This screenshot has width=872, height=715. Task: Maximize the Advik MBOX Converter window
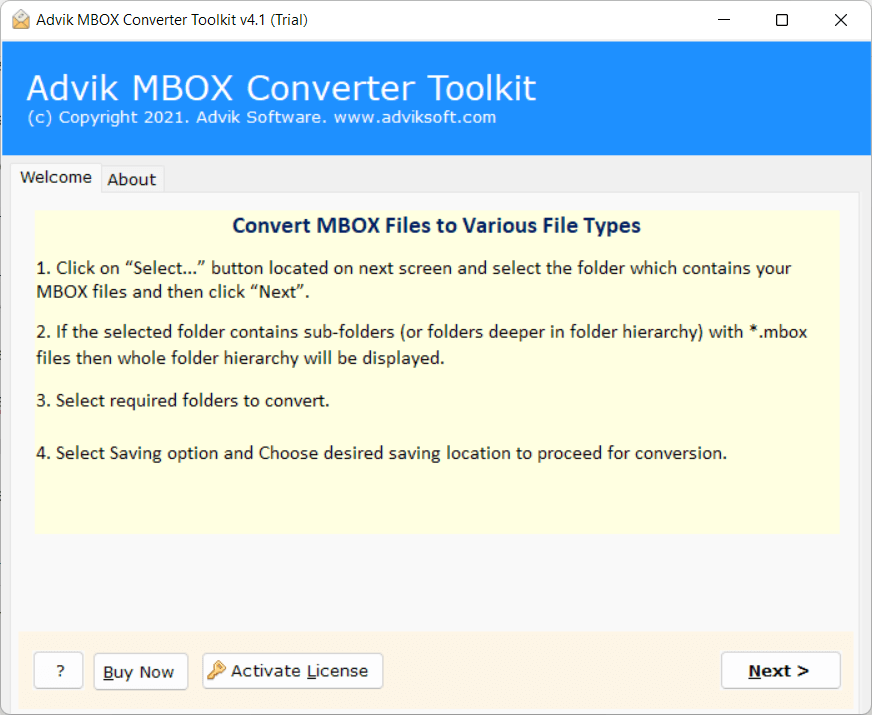[782, 20]
